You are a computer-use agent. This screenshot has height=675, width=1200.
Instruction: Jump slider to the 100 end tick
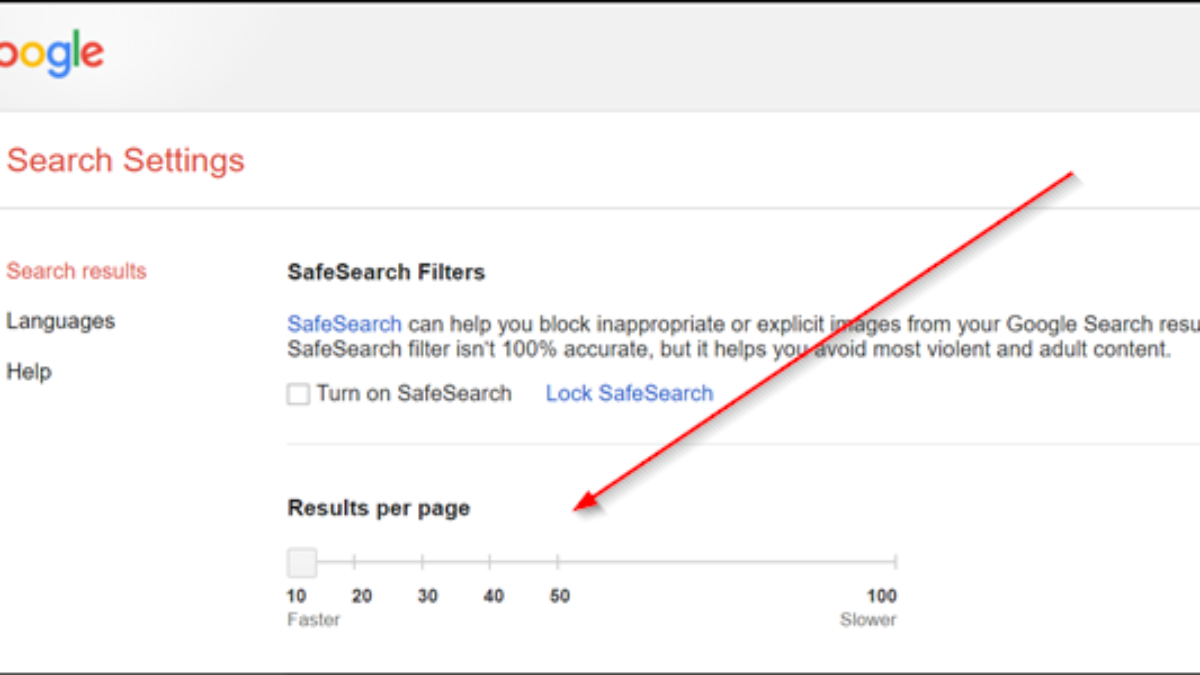[895, 563]
